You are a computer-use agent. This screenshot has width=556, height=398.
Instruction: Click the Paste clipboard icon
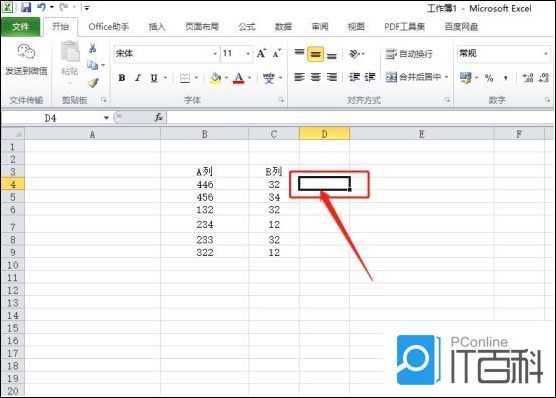(x=70, y=52)
